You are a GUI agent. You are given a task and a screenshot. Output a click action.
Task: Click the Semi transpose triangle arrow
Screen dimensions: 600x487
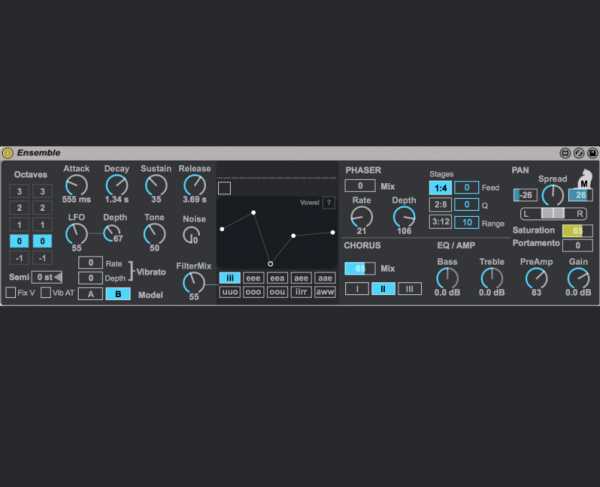pyautogui.click(x=58, y=277)
